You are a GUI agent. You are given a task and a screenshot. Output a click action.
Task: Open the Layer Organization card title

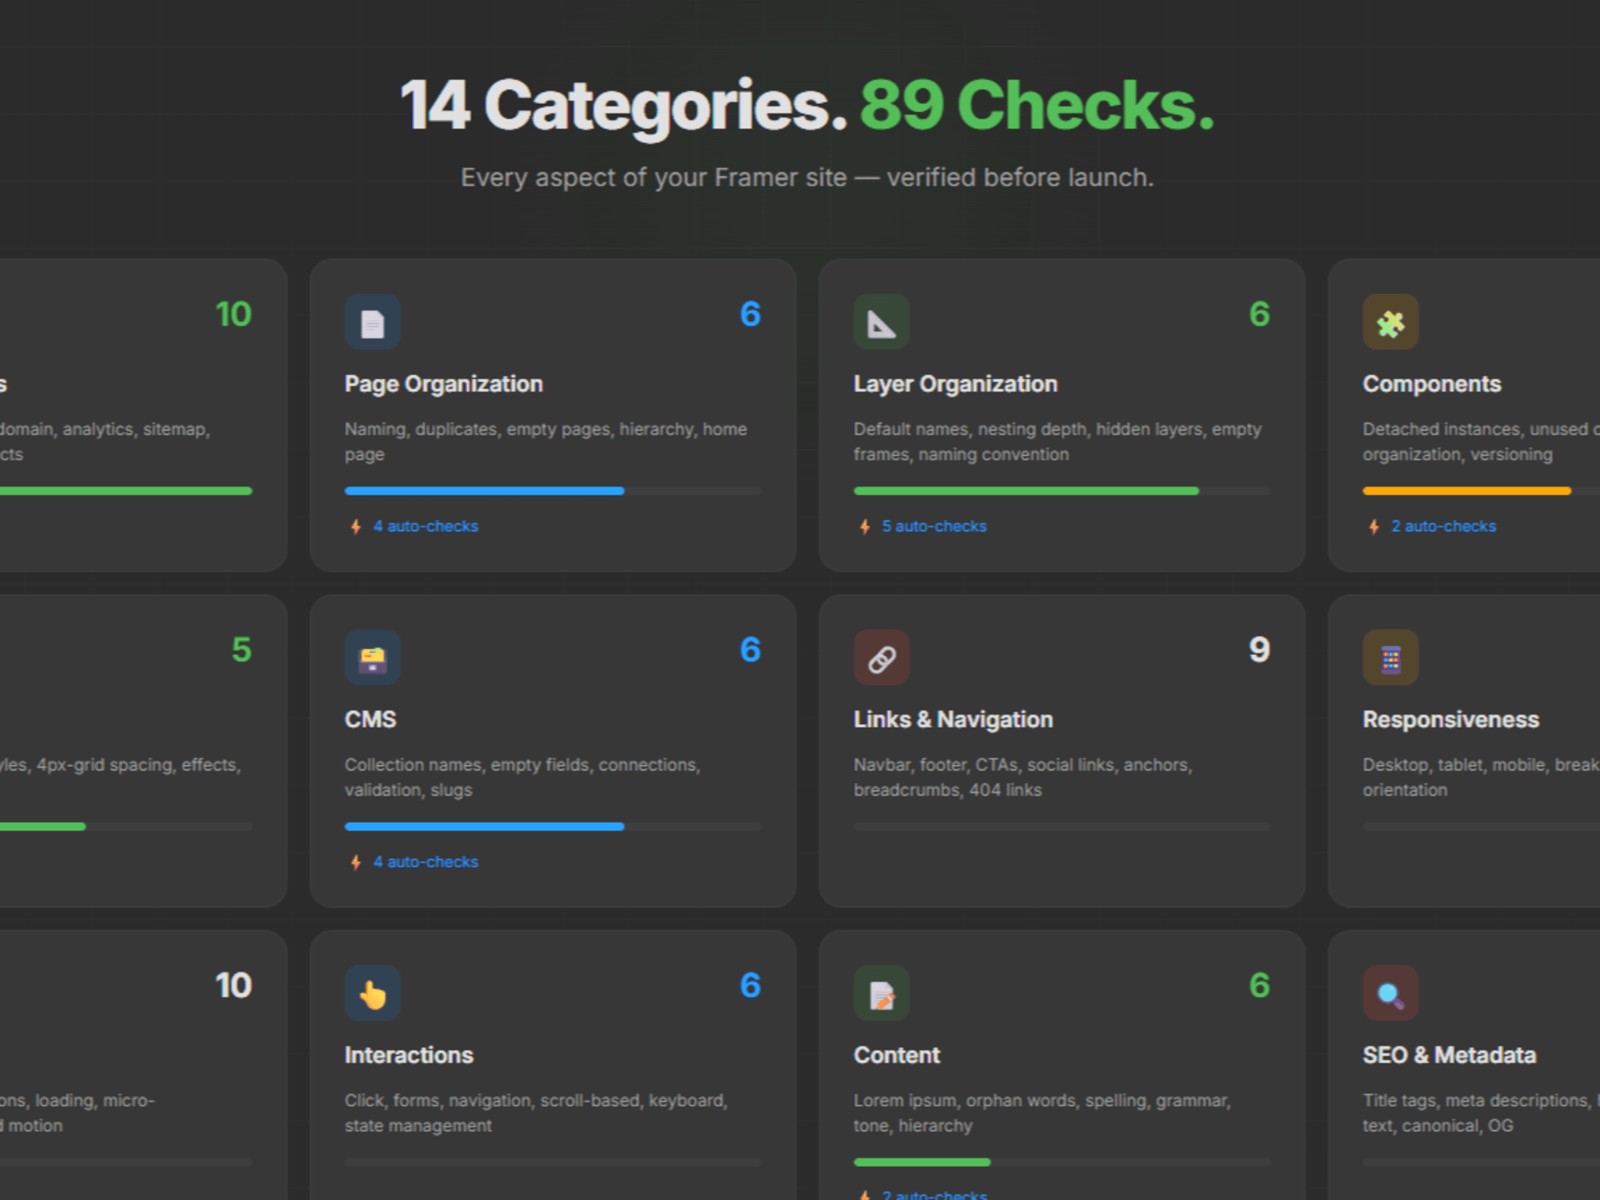[x=955, y=384]
